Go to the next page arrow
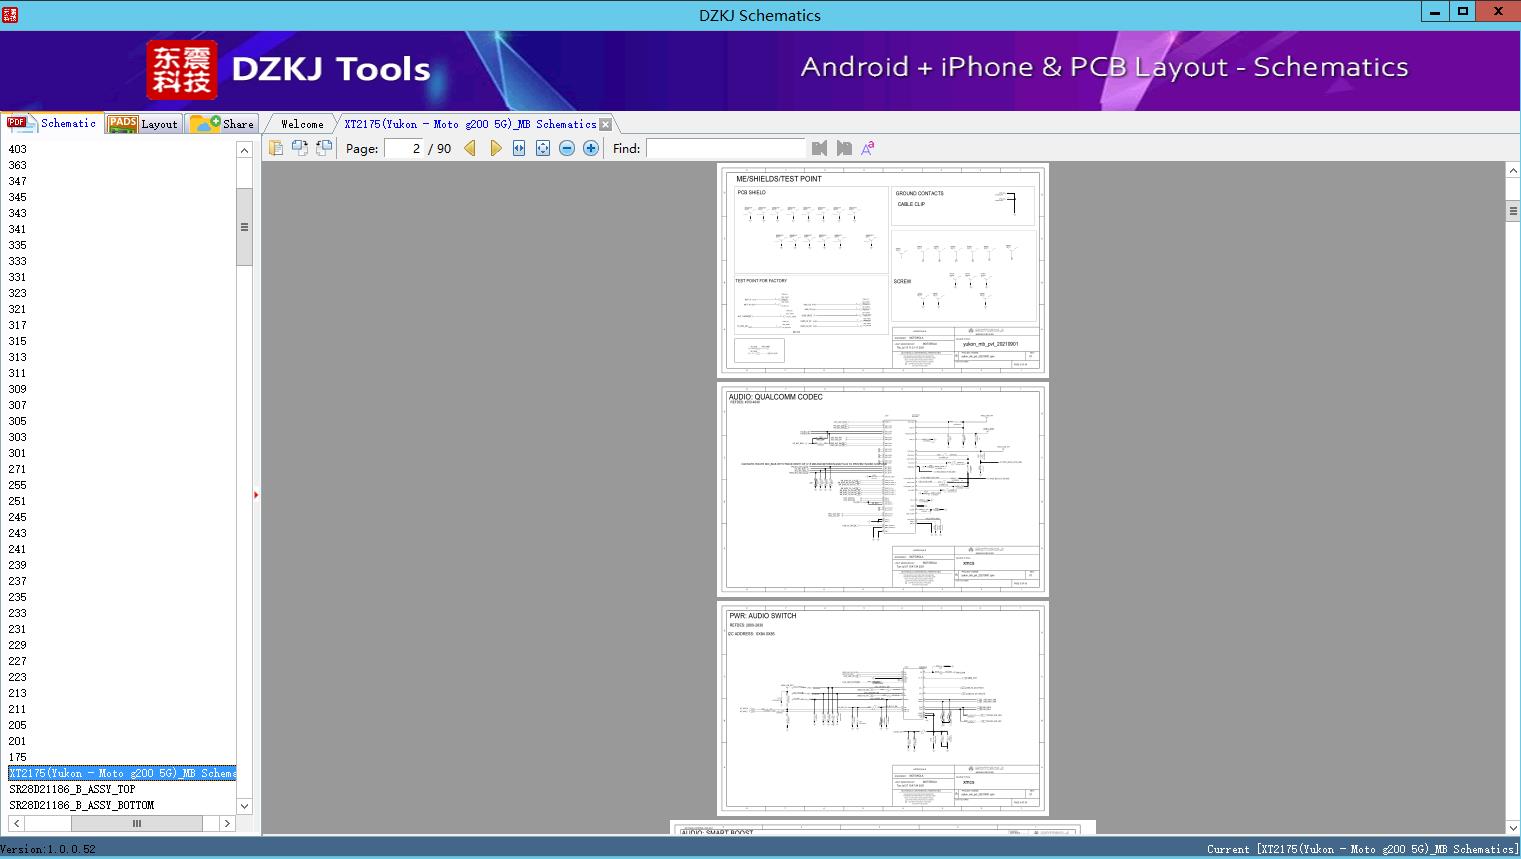Screen dimensions: 1521x859 (x=495, y=148)
